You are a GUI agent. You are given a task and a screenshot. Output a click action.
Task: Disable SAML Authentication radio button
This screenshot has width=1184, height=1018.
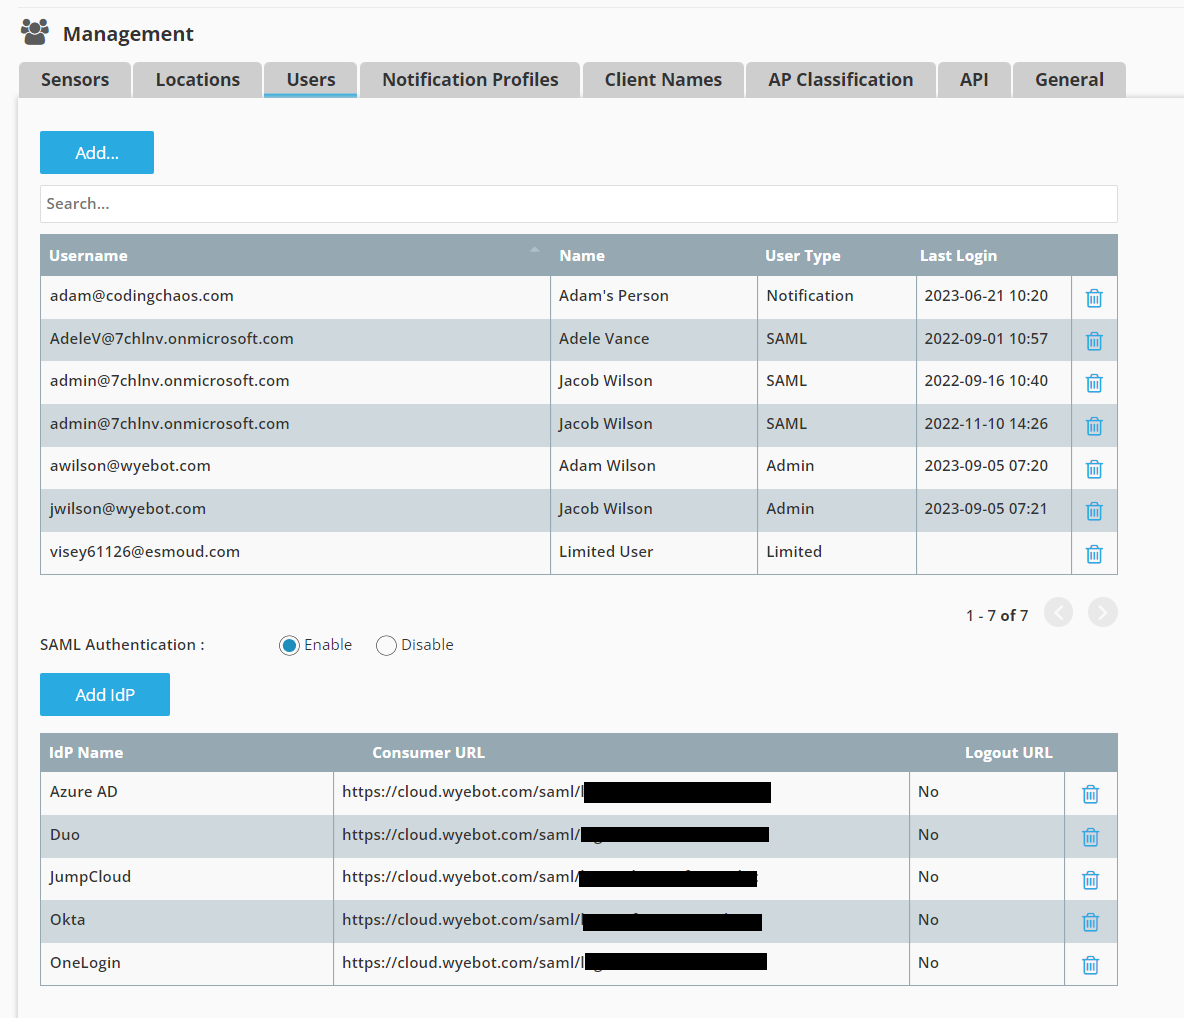coord(386,646)
